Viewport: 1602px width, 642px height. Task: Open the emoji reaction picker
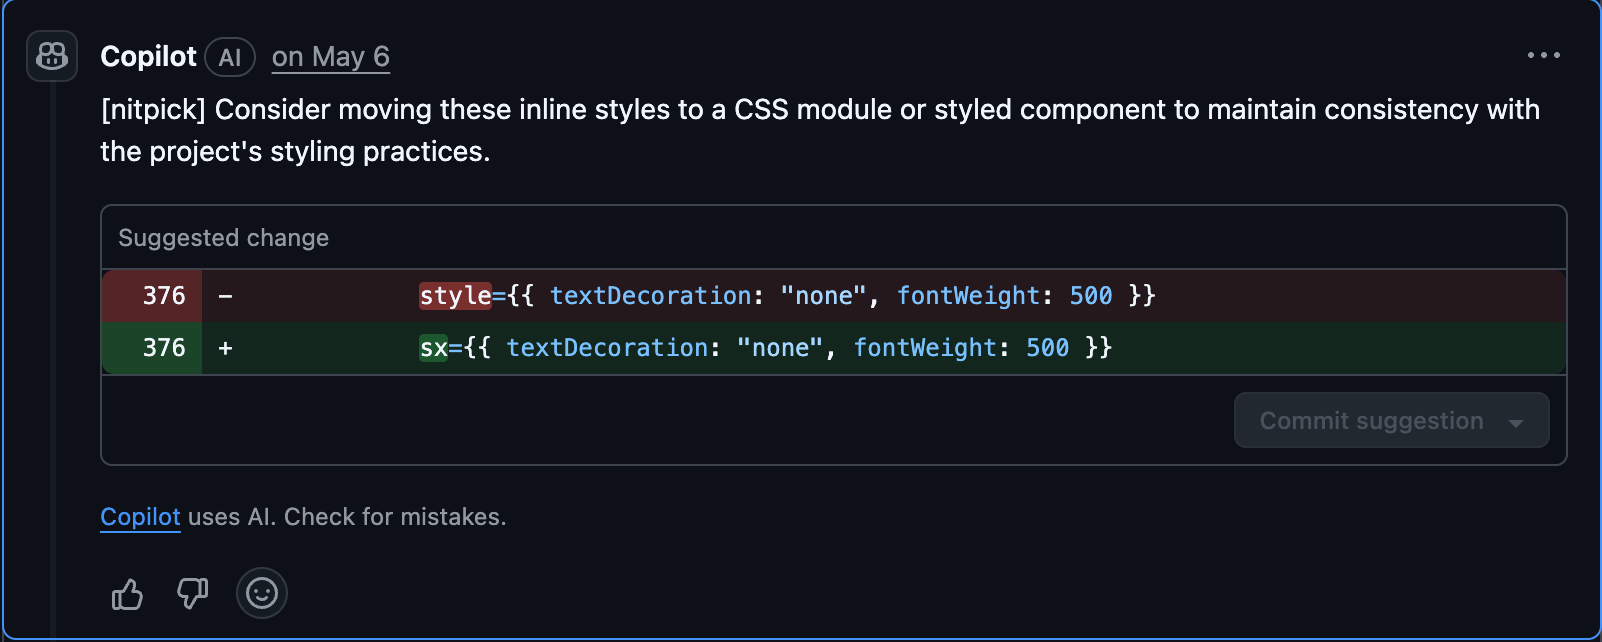click(x=262, y=594)
